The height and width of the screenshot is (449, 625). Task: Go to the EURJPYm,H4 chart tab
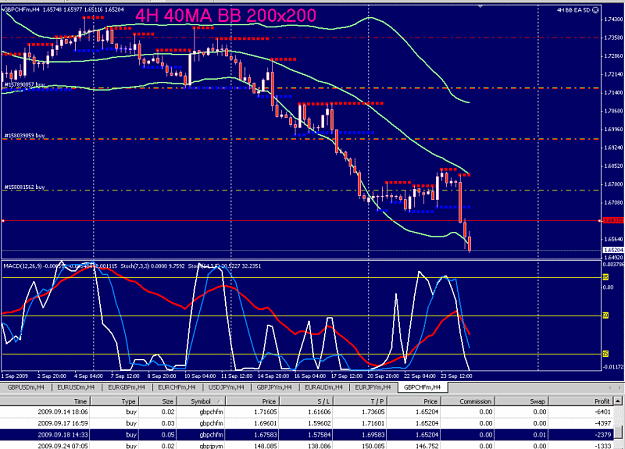pos(373,387)
